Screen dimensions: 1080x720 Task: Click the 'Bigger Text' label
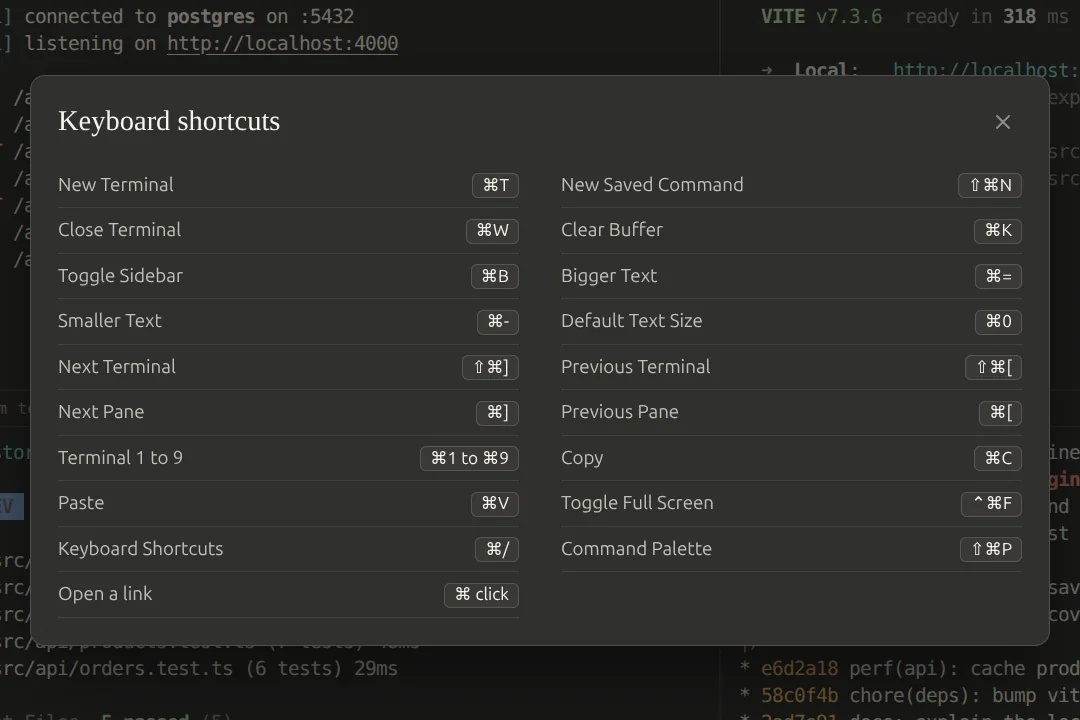coord(609,276)
